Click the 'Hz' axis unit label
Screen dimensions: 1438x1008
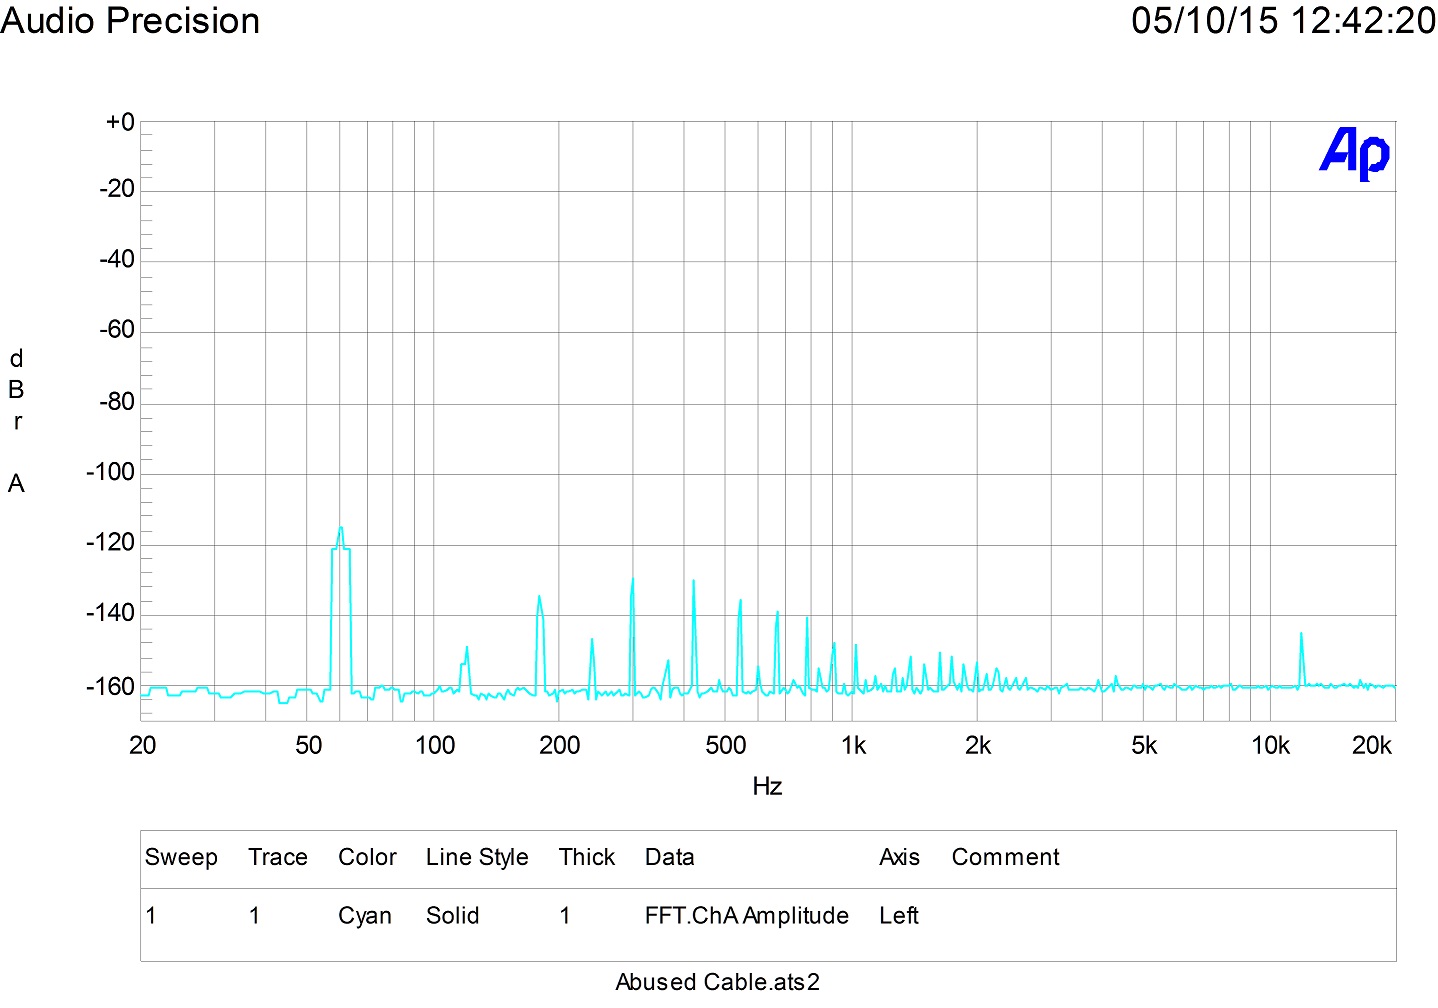point(767,787)
